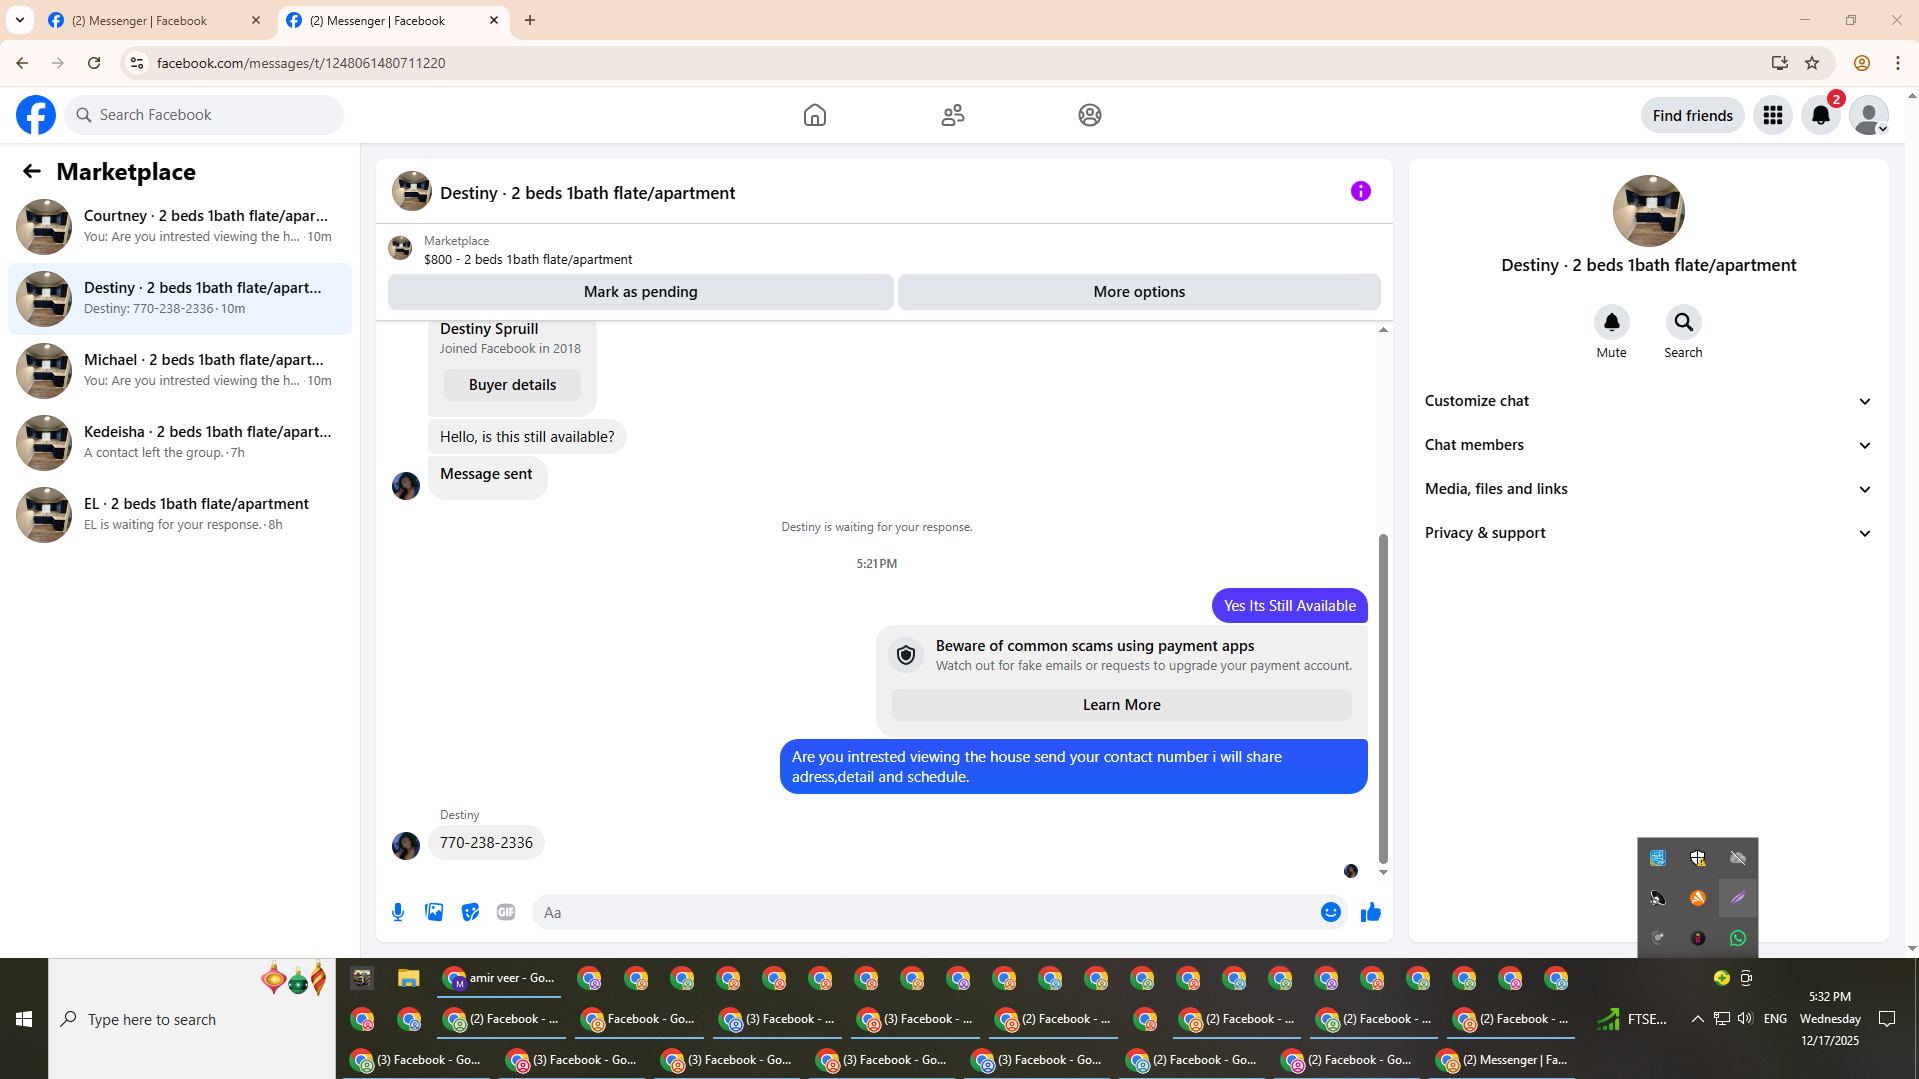Click Mark as pending button
This screenshot has height=1079, width=1919.
pos(641,292)
